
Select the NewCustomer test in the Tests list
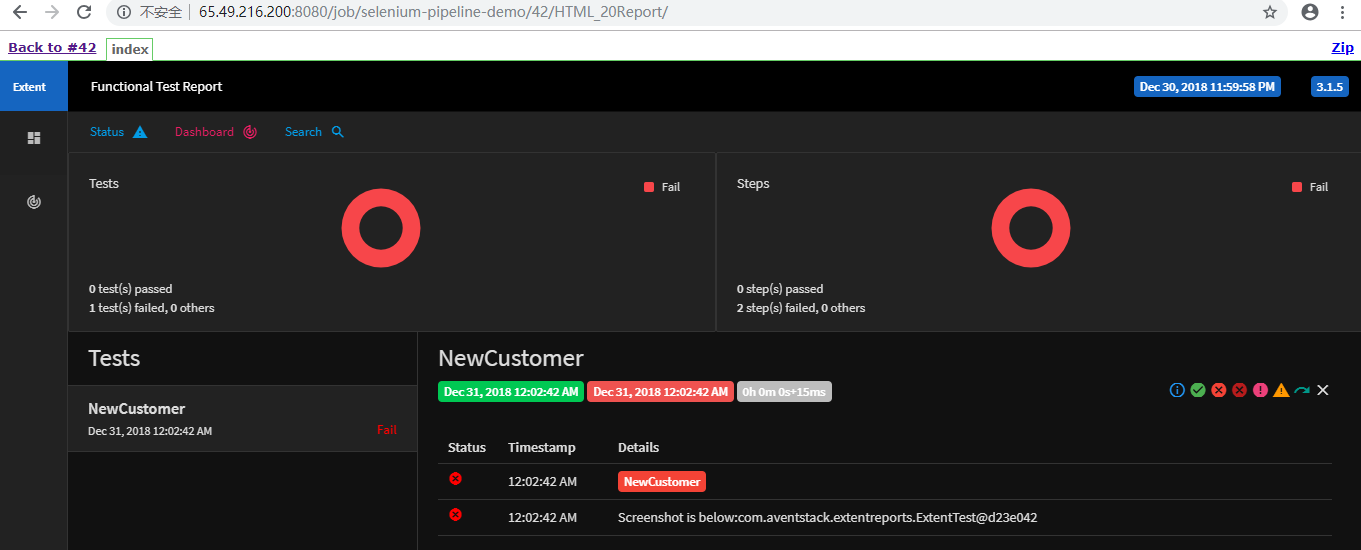click(242, 418)
